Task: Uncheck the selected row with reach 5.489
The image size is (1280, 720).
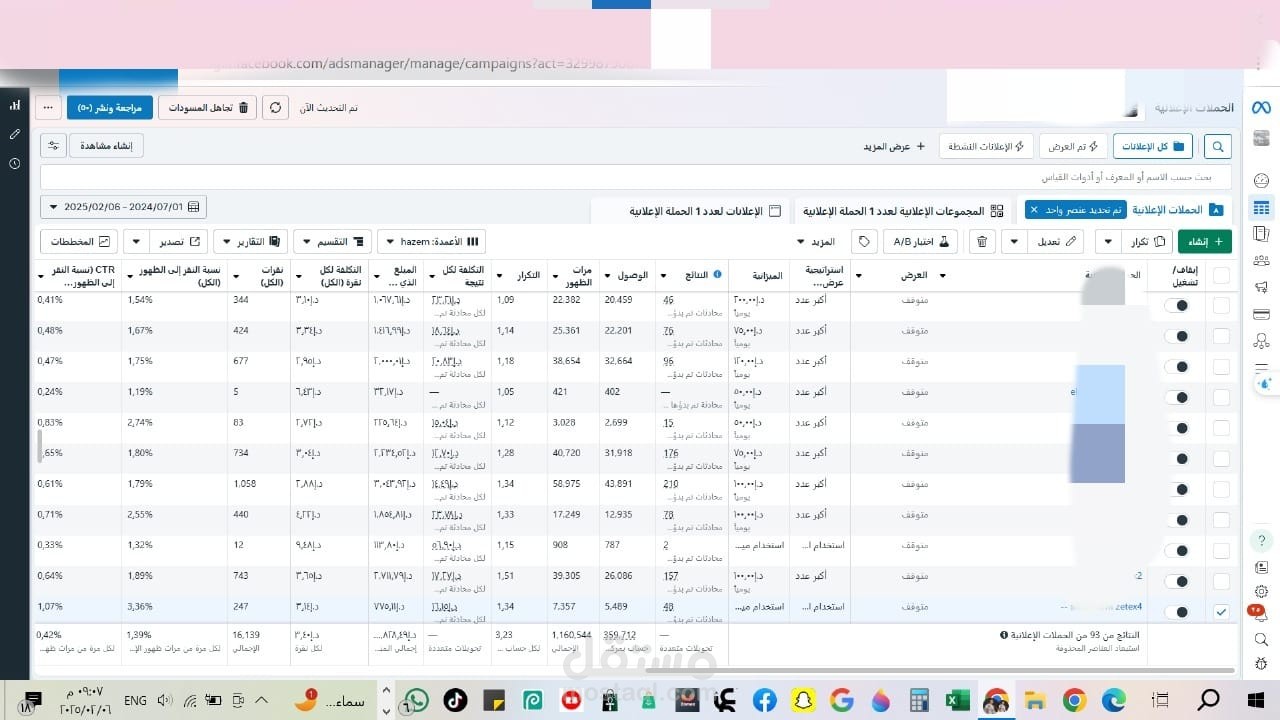Action: coord(1221,612)
